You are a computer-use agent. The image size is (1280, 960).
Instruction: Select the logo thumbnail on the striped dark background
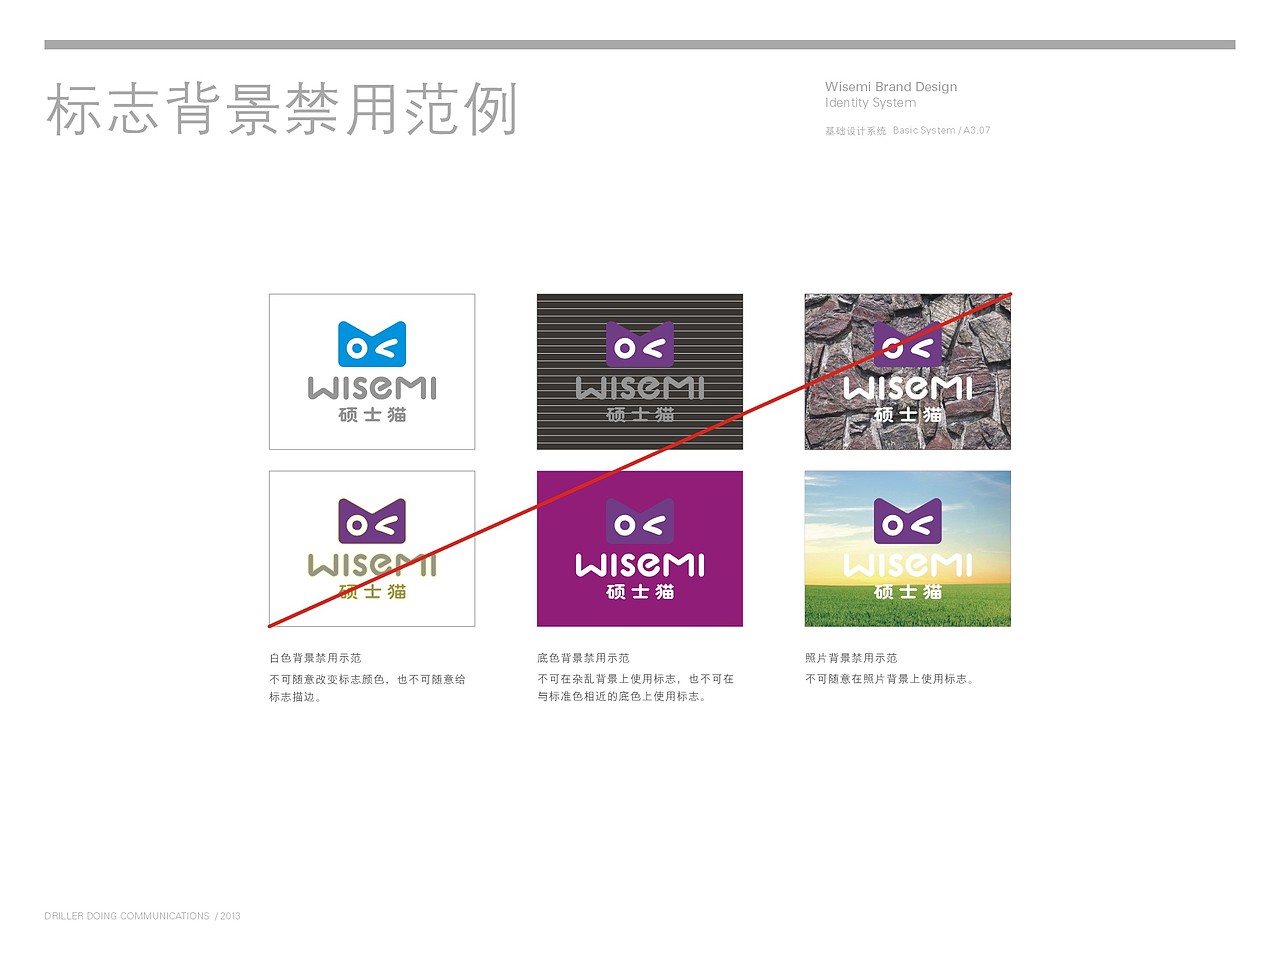(x=640, y=371)
